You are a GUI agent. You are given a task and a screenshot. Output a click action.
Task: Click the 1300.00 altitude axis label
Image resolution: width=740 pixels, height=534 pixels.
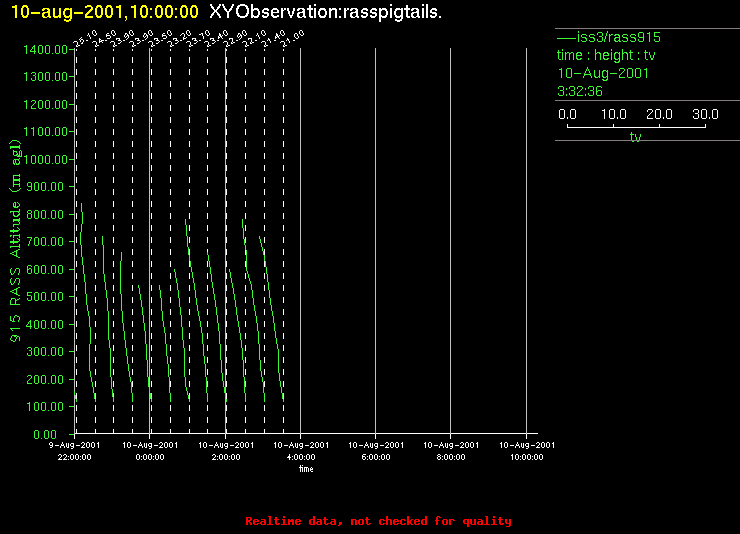(x=45, y=76)
